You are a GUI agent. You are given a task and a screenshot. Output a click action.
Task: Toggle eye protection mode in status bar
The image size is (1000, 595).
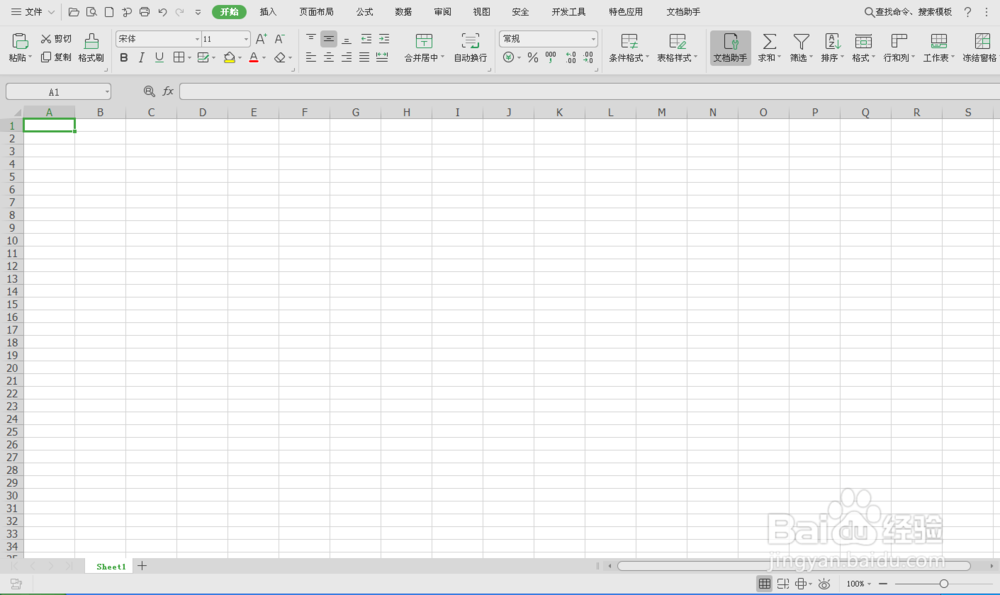(x=824, y=584)
